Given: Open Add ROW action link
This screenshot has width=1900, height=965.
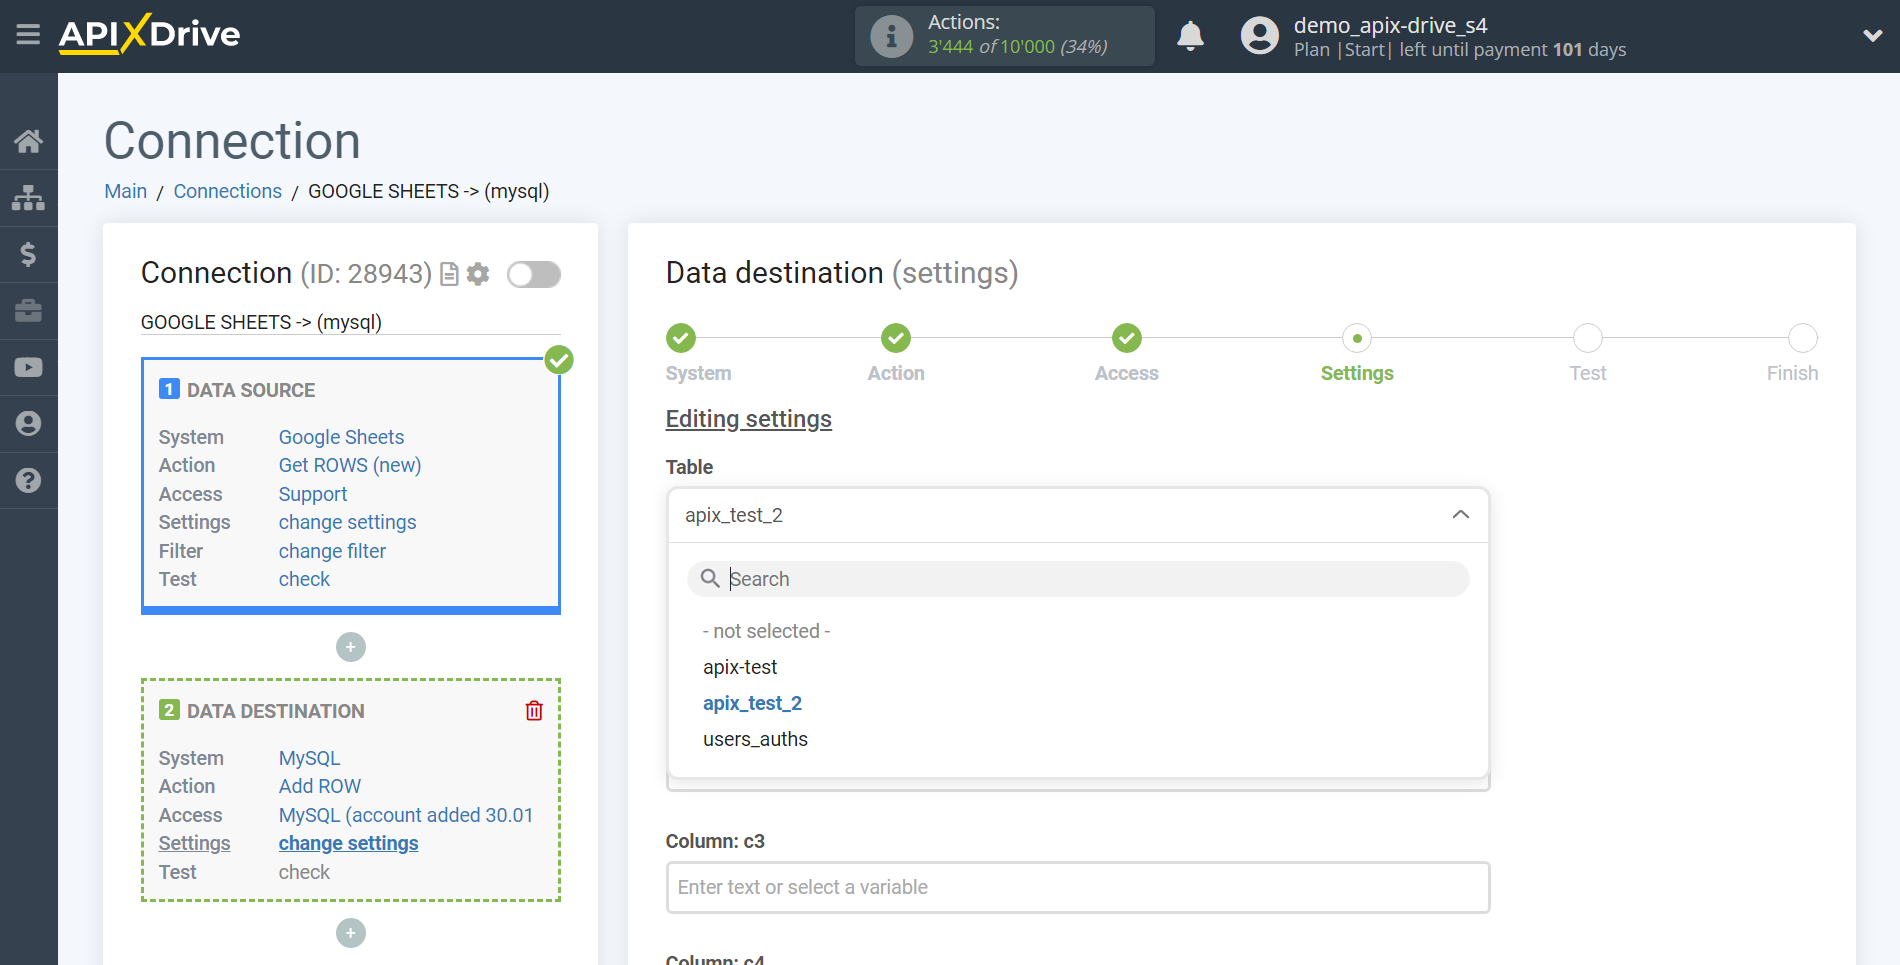Looking at the screenshot, I should coord(320,786).
